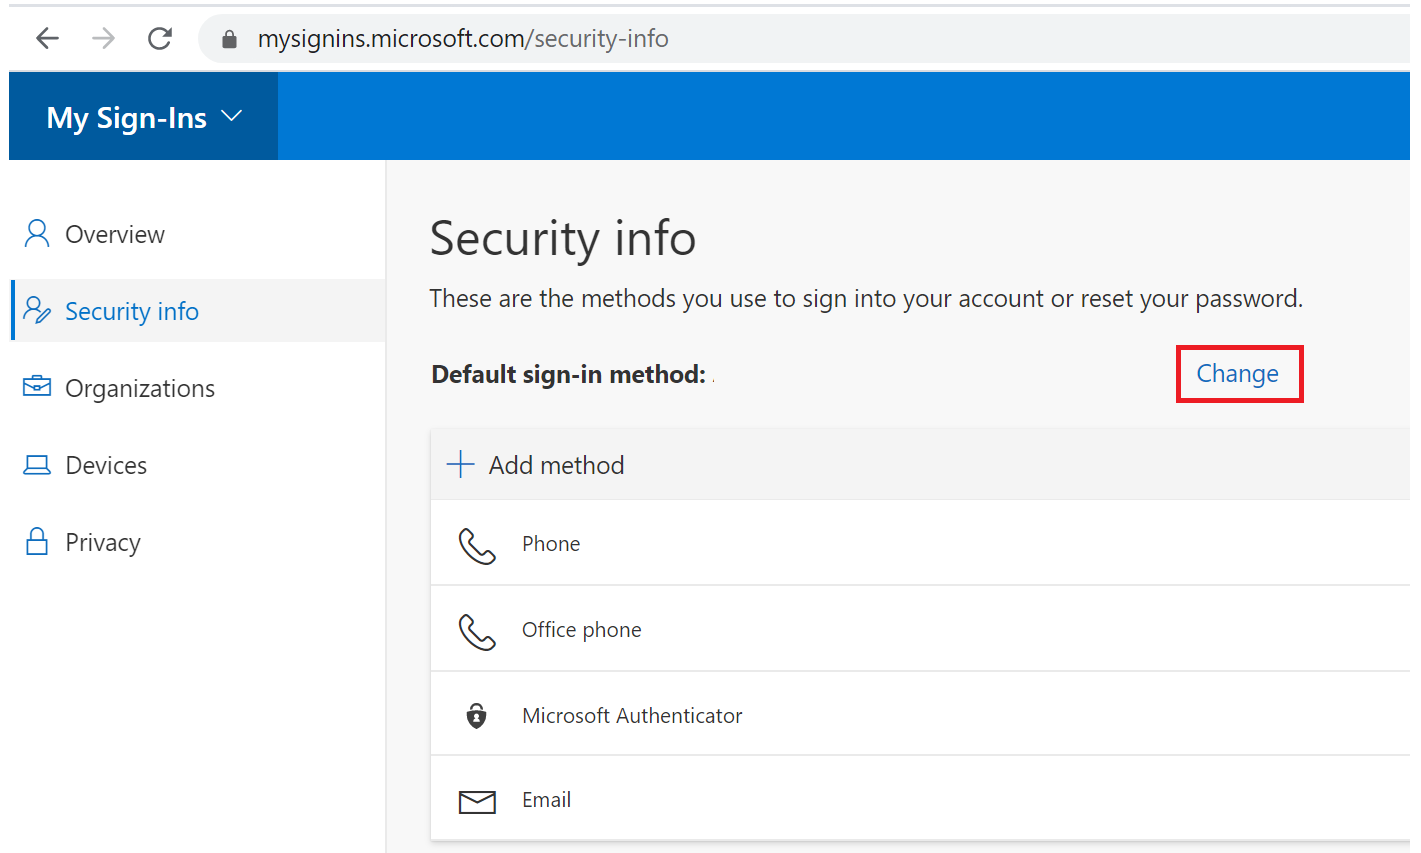This screenshot has width=1421, height=853.
Task: Select the Office phone method row
Action: point(581,630)
